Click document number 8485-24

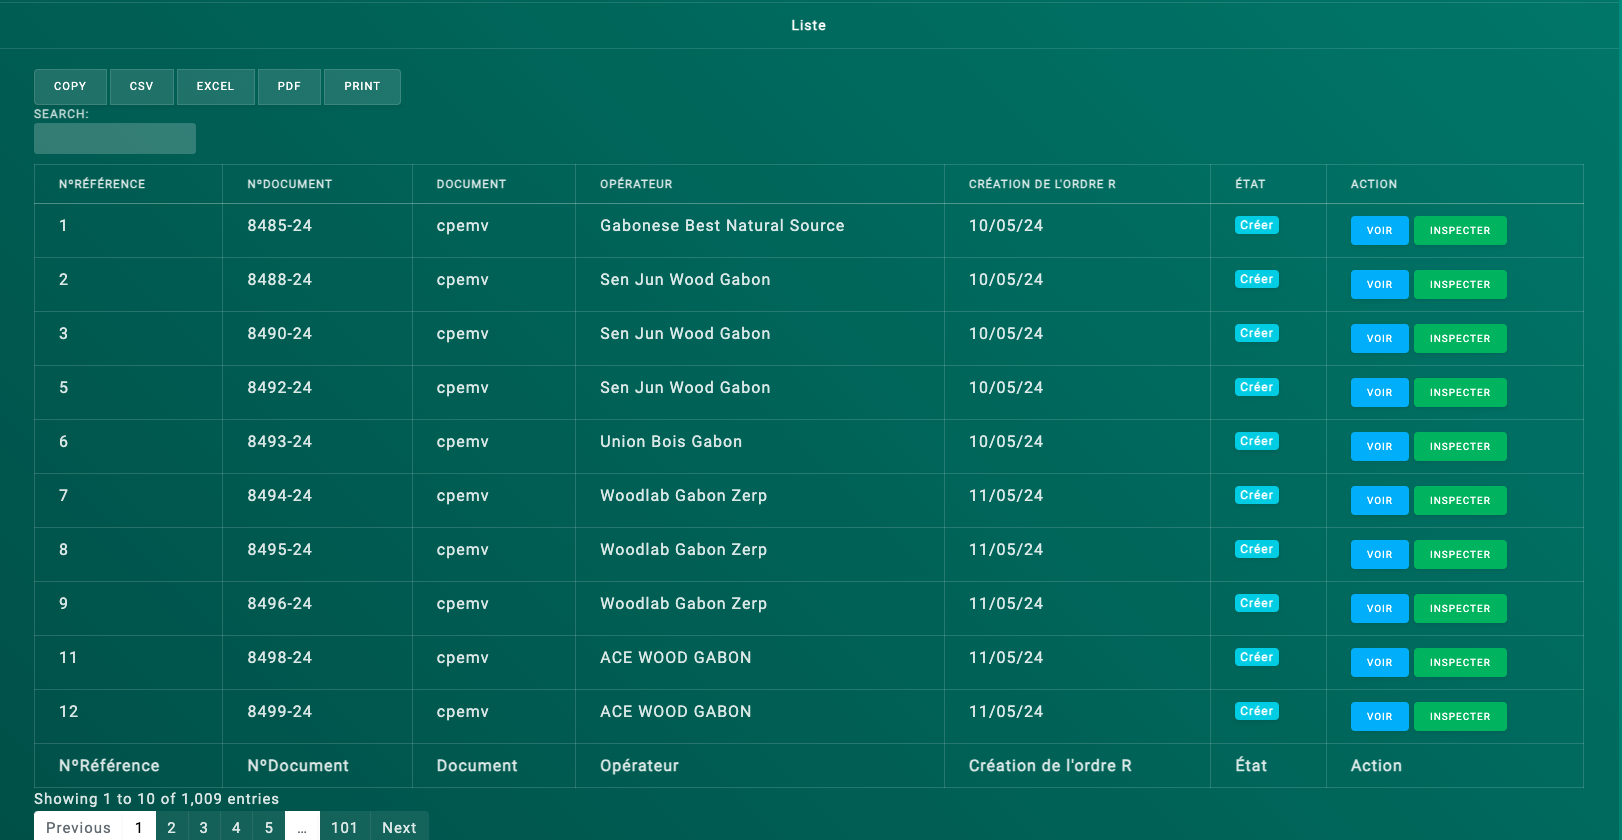[x=280, y=226]
